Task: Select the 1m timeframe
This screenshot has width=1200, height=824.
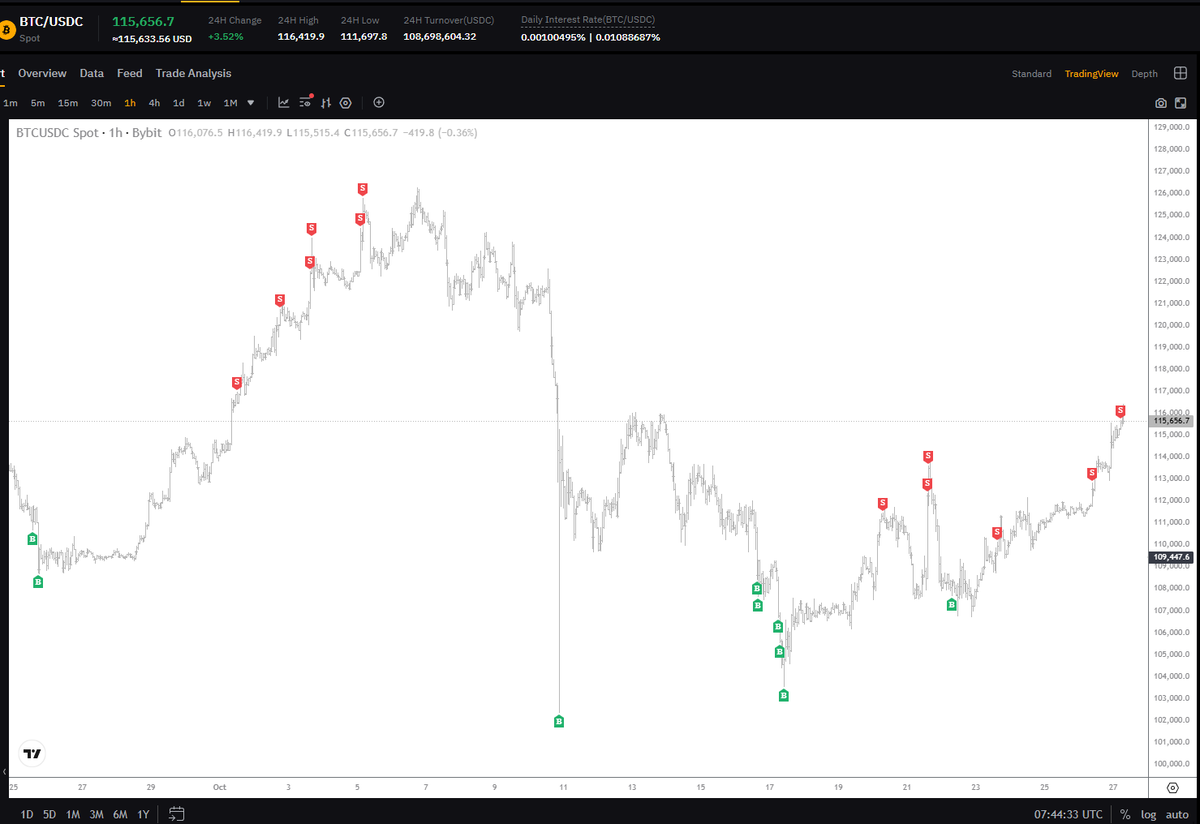Action: pyautogui.click(x=10, y=102)
